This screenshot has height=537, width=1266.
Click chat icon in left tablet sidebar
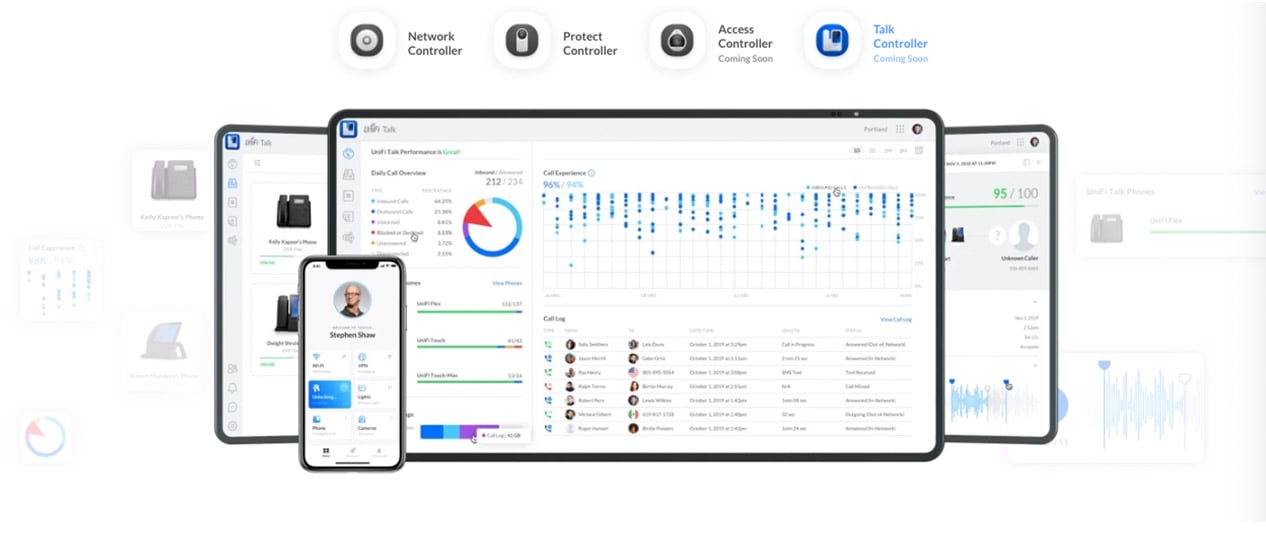[232, 407]
